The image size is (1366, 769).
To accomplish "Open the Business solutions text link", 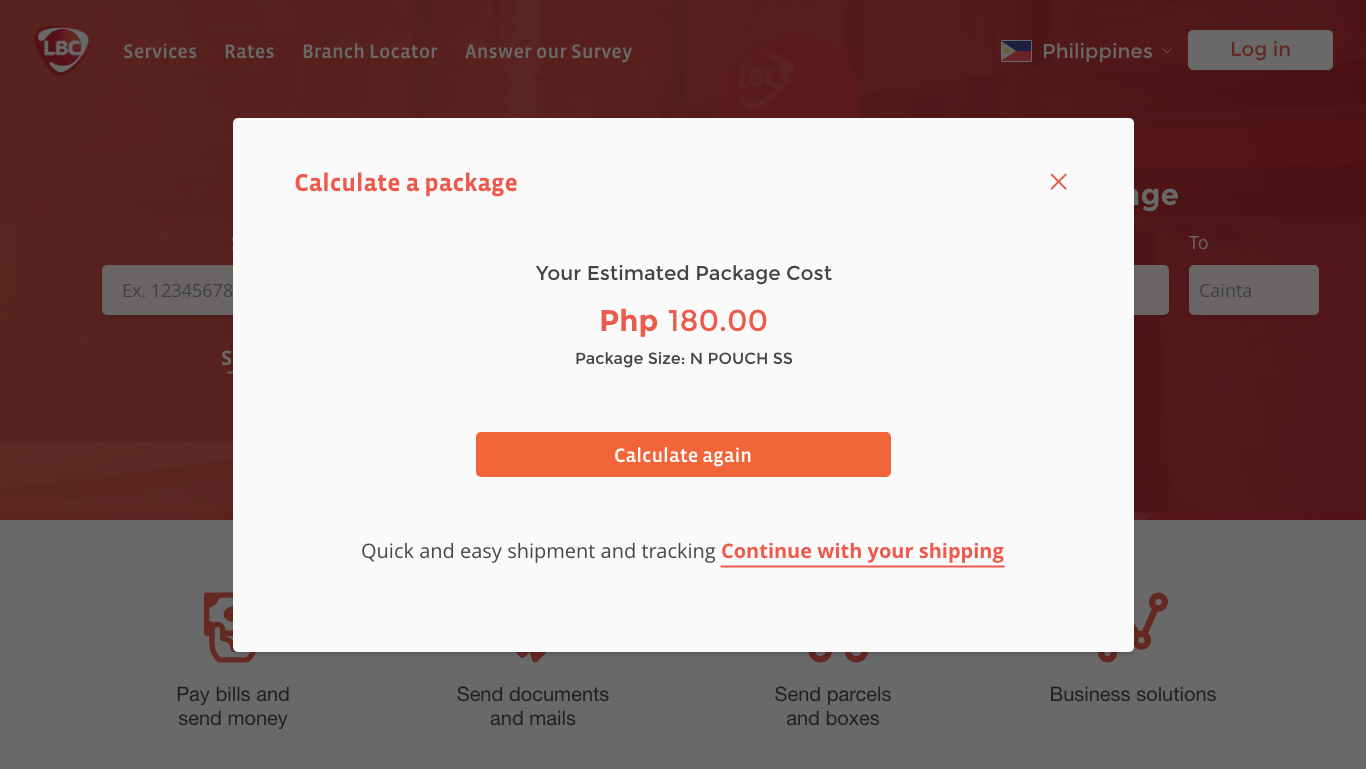I will coord(1133,694).
